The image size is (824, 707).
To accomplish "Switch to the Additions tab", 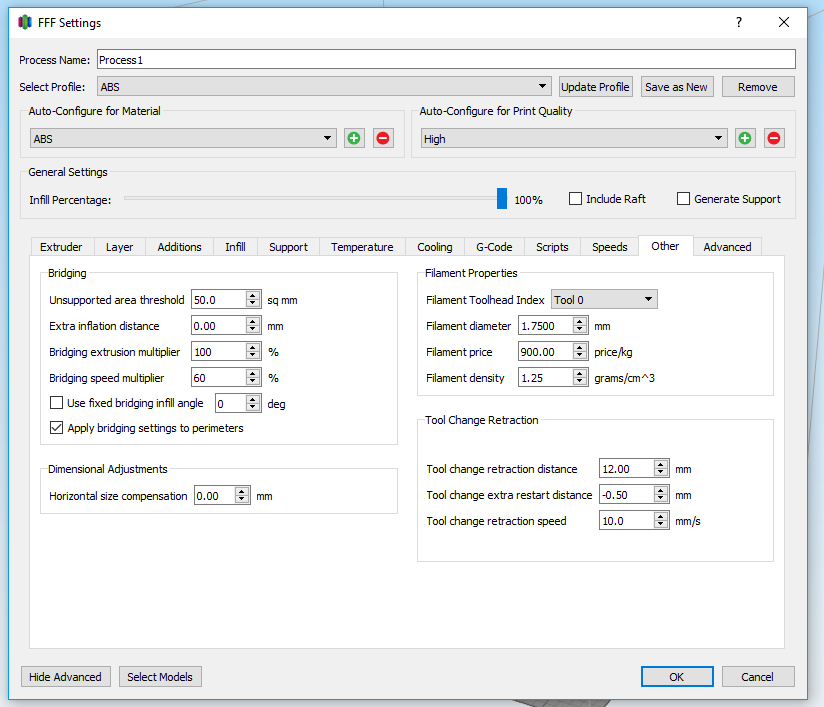I will 179,247.
